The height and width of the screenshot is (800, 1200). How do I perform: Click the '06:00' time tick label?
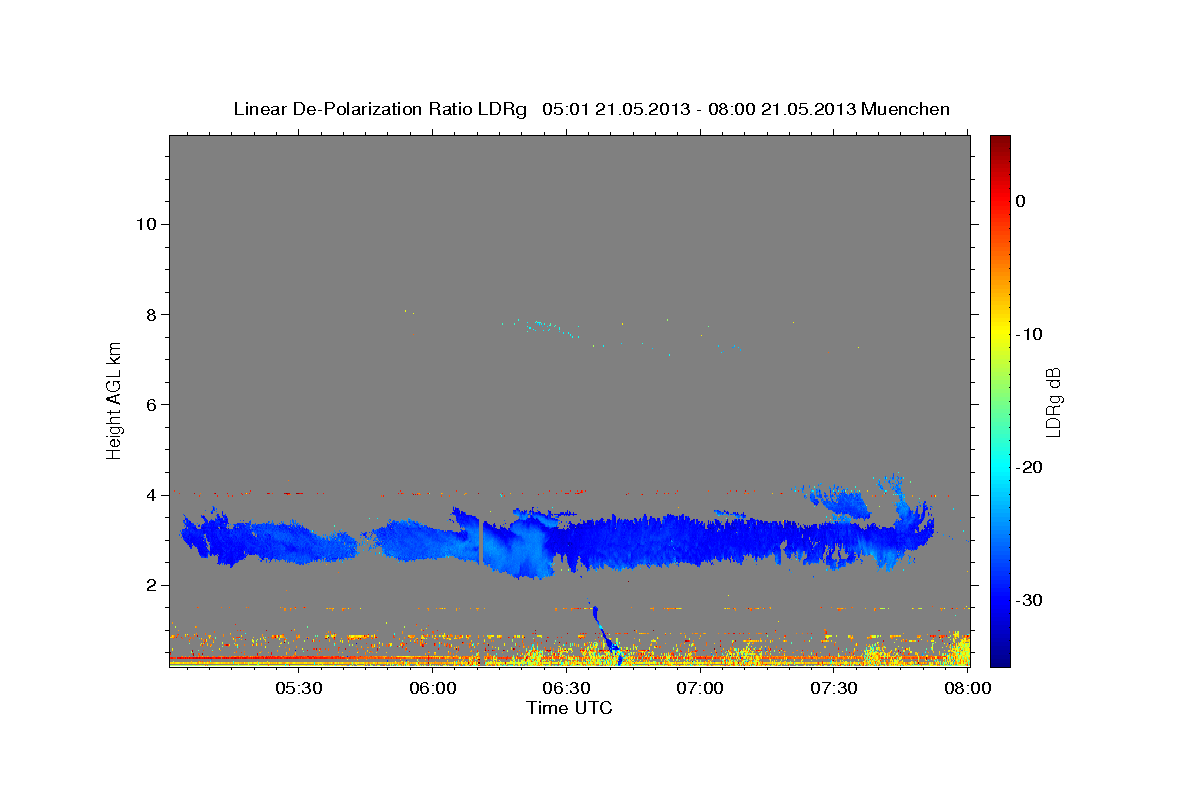coord(433,689)
